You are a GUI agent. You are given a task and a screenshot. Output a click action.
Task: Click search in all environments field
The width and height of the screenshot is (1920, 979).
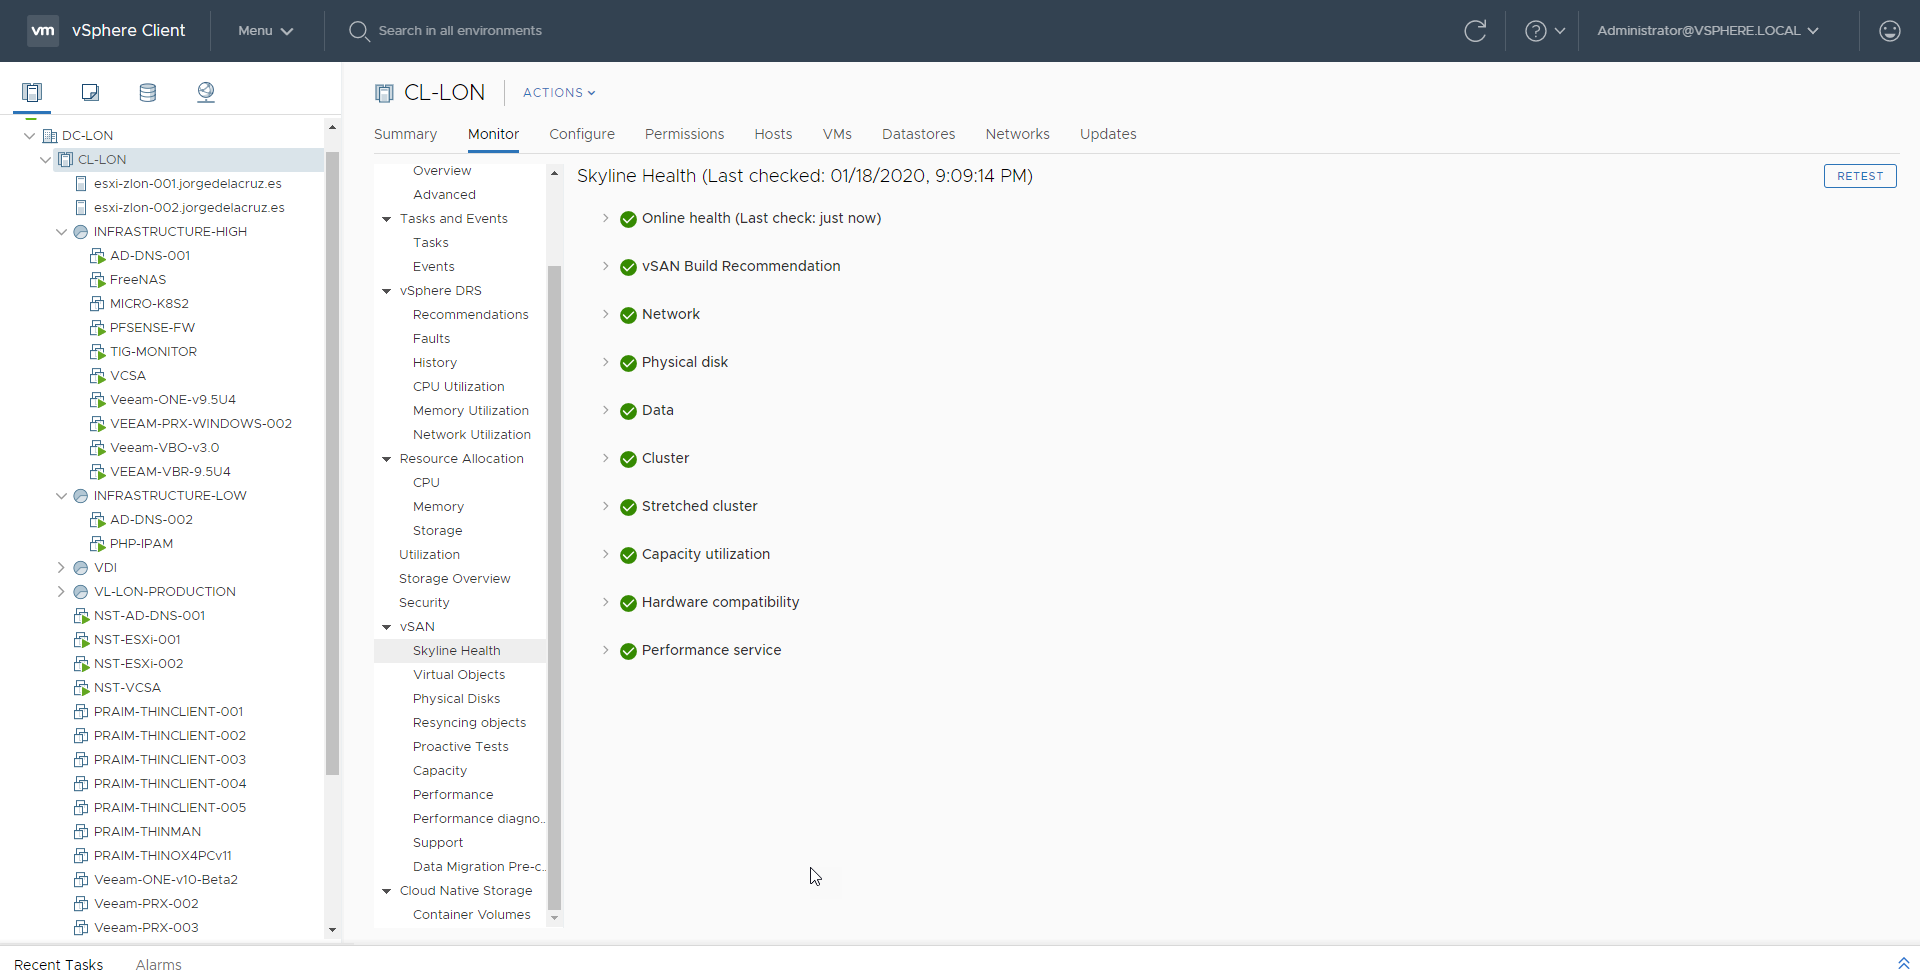point(460,31)
